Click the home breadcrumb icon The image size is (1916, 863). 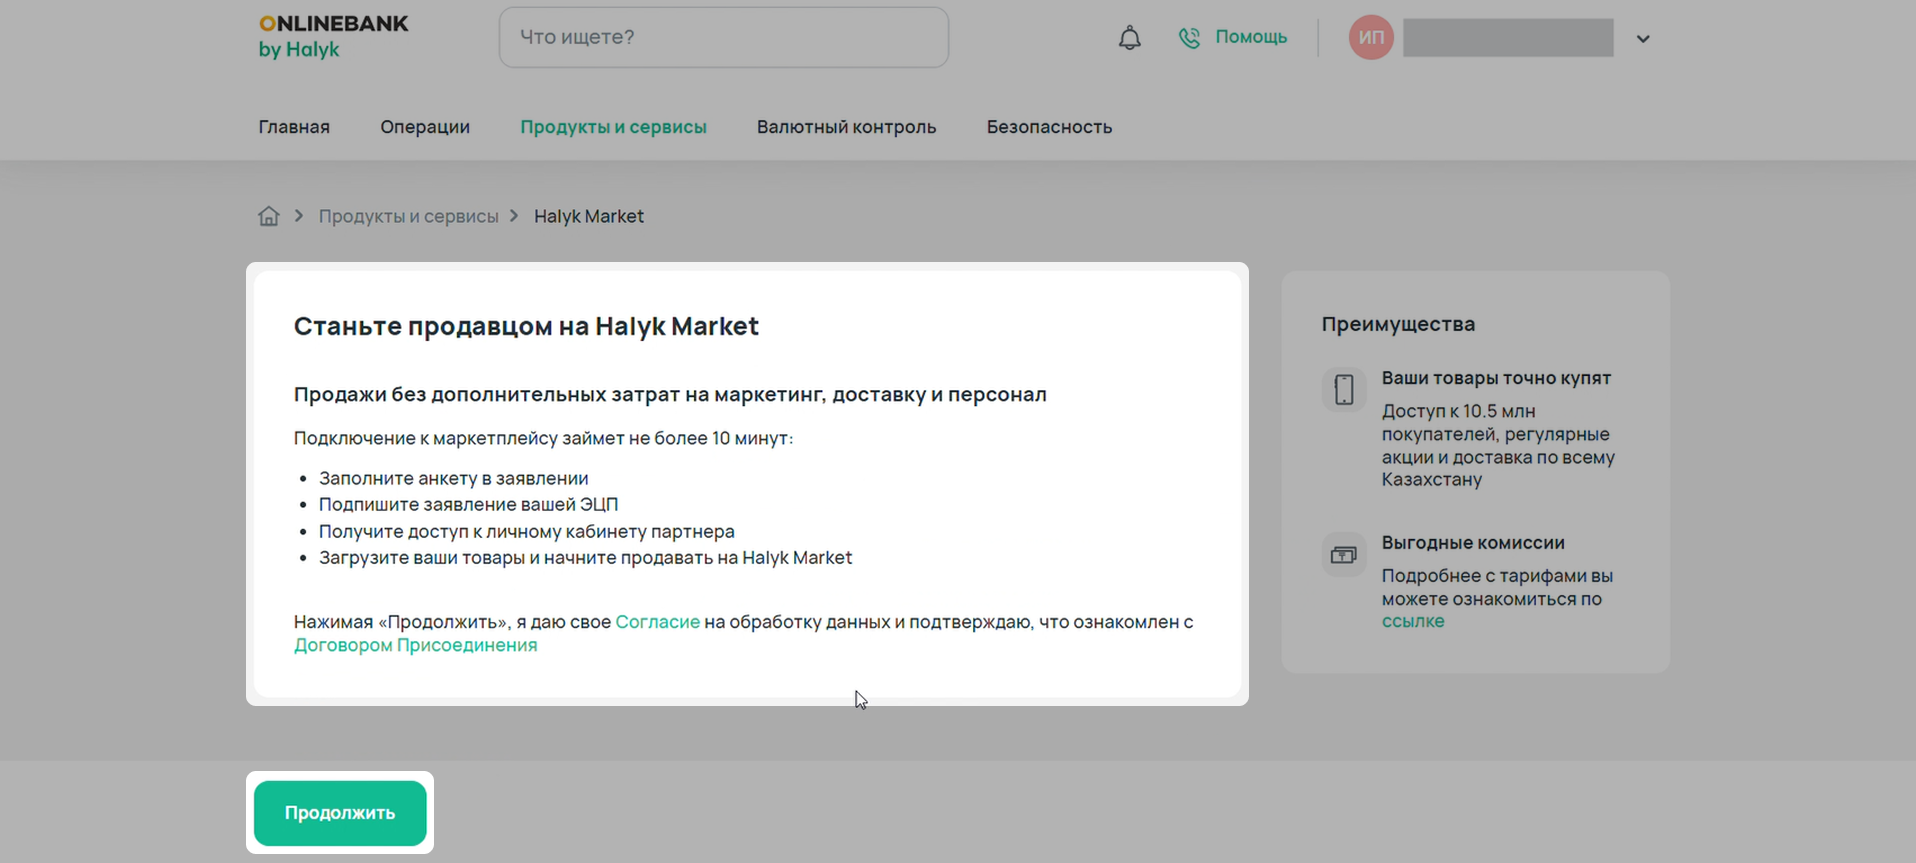coord(269,216)
